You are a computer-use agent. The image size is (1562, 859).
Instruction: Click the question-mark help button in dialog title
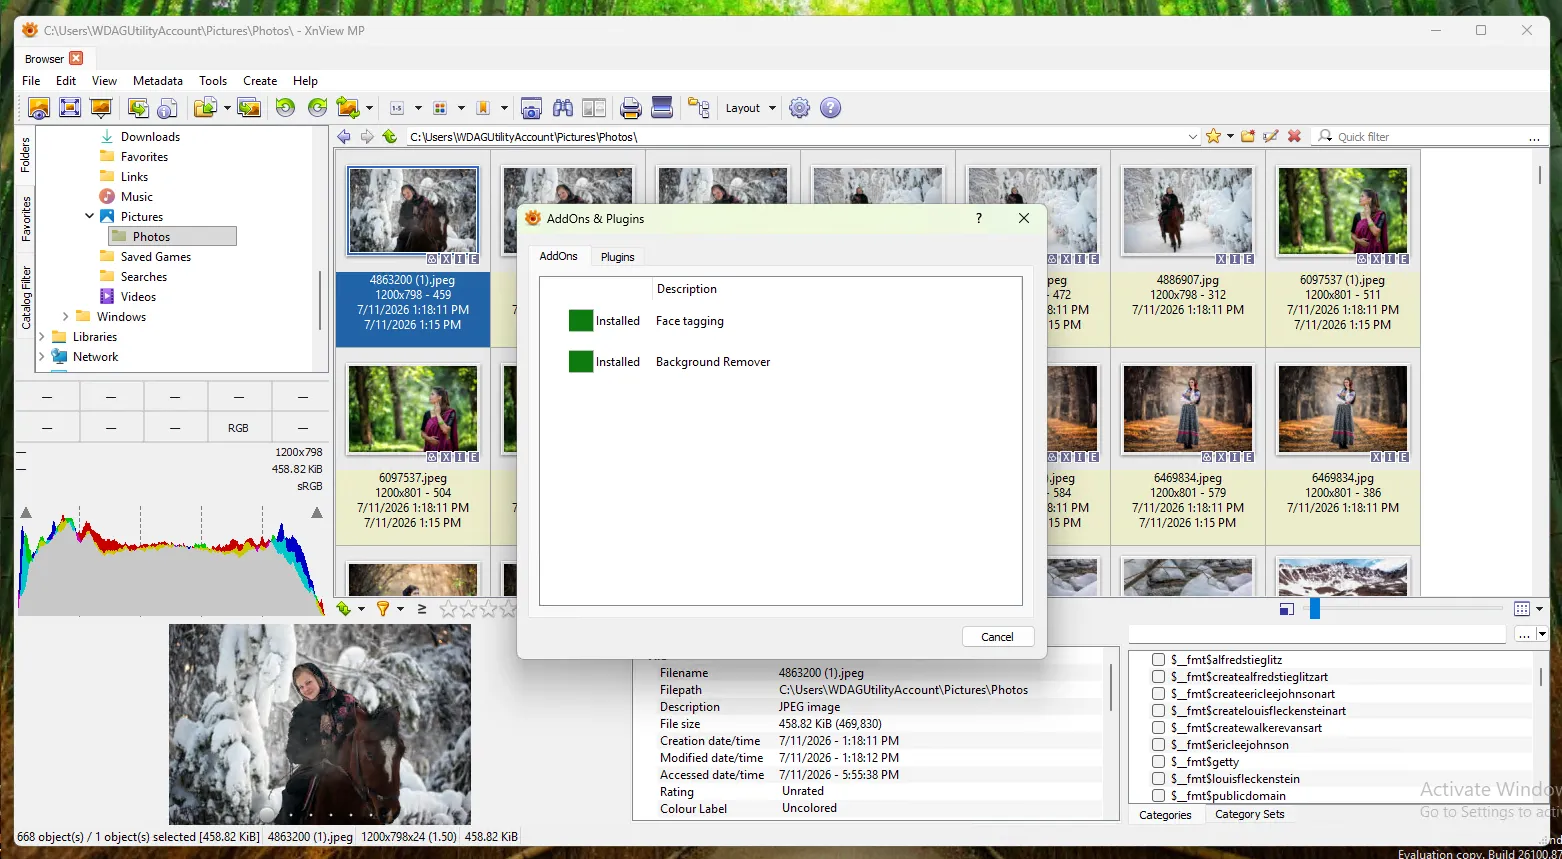(978, 218)
